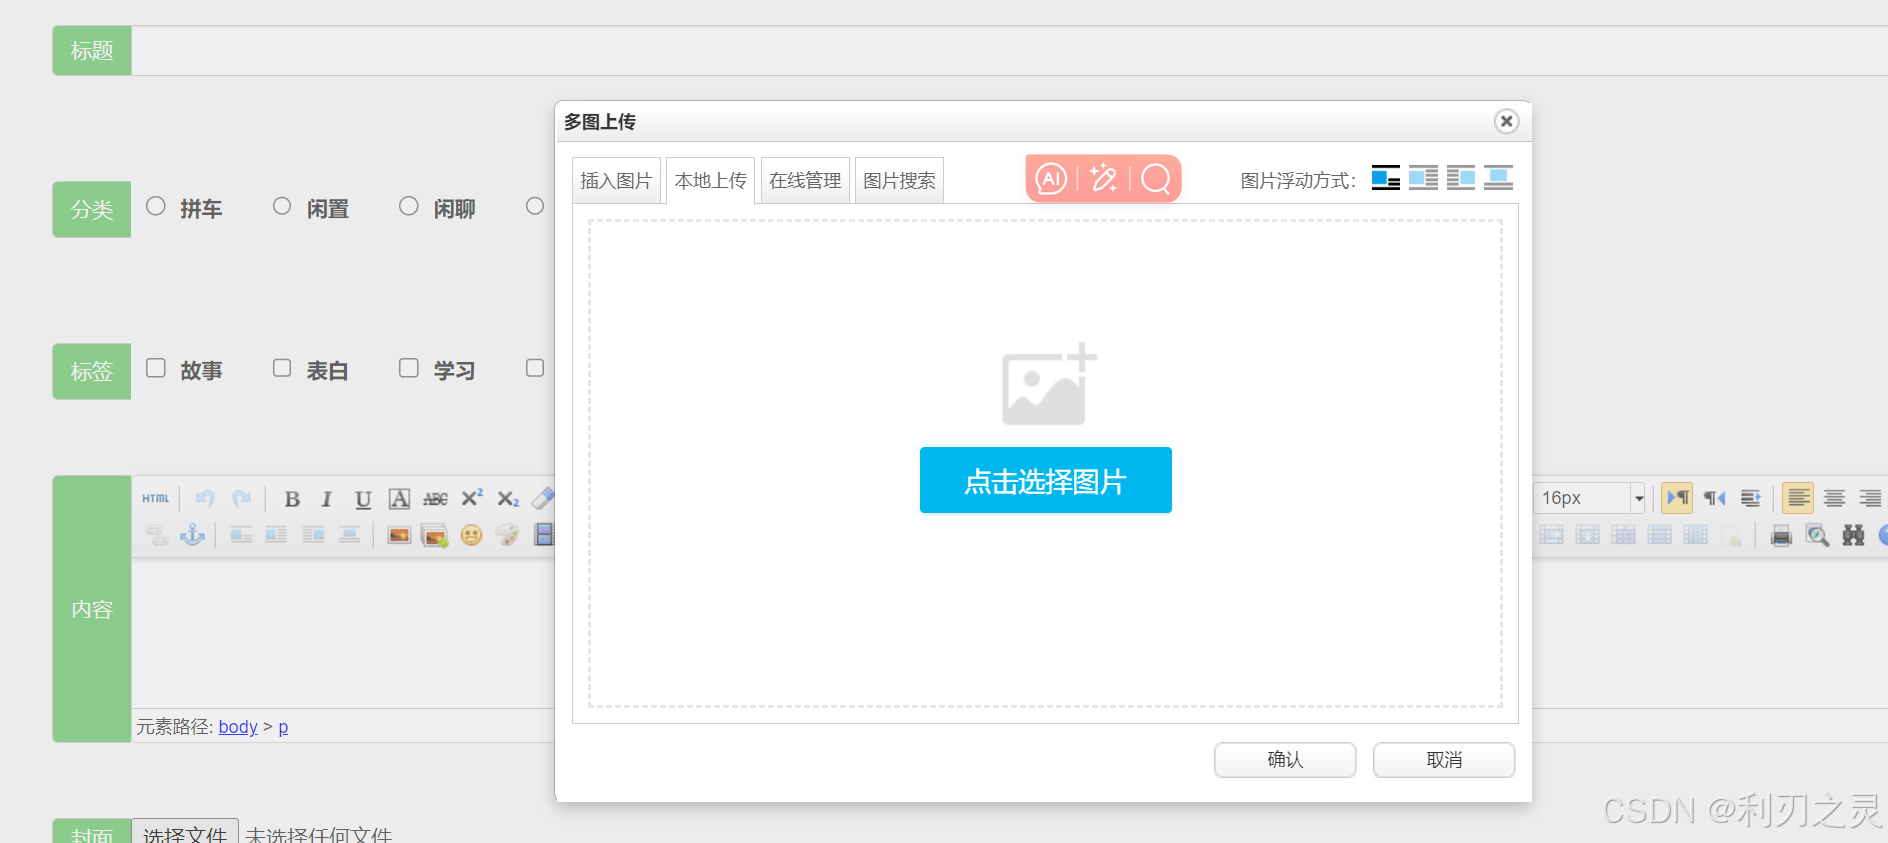Select the third image float option in the dialog
The width and height of the screenshot is (1888, 843).
coord(1460,178)
